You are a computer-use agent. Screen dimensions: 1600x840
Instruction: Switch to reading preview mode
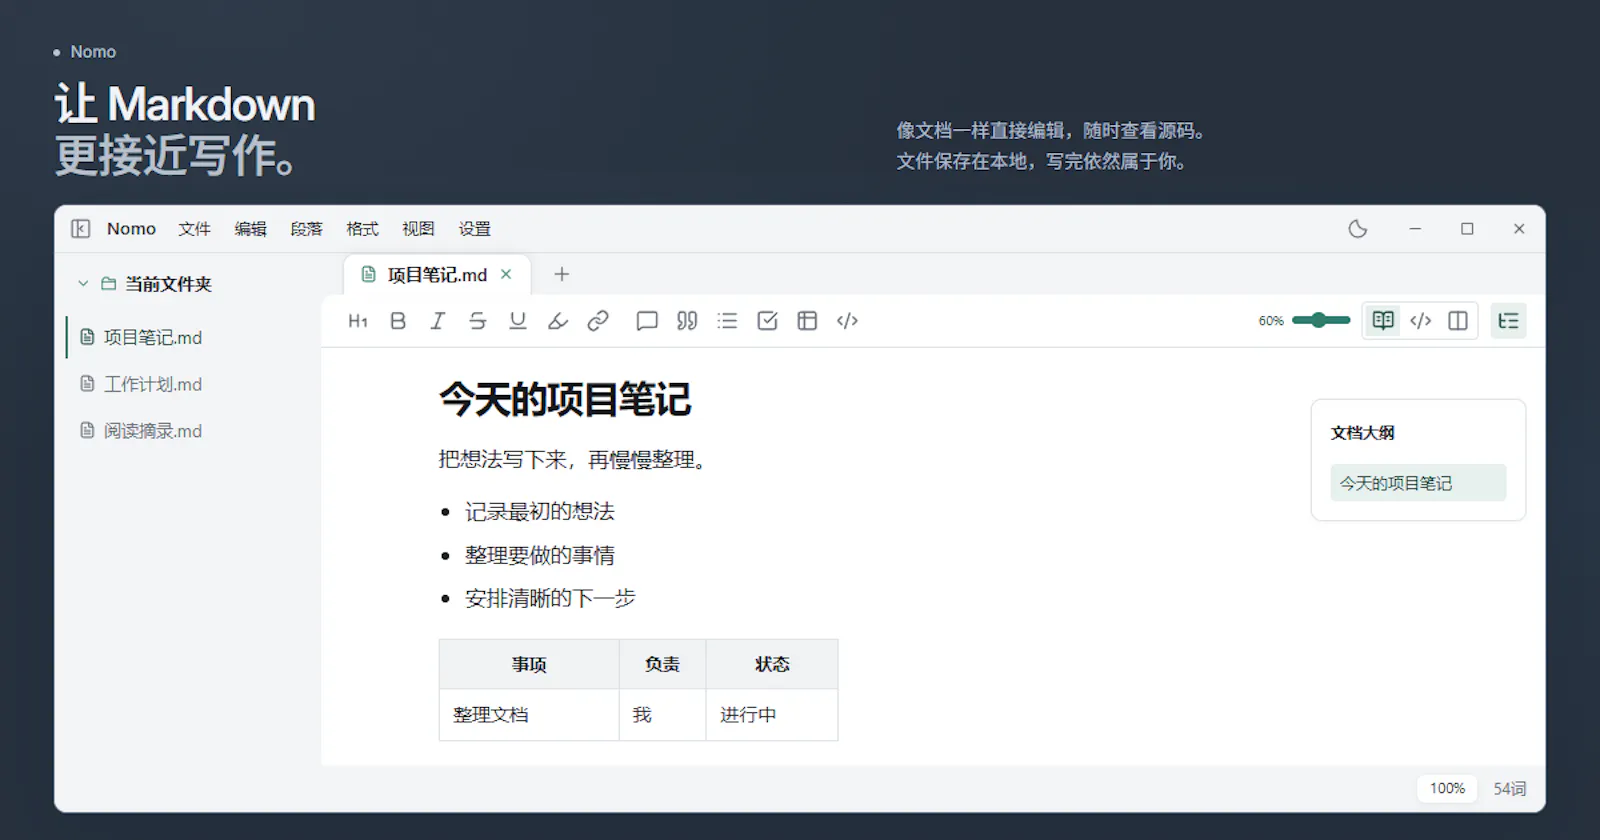tap(1383, 321)
